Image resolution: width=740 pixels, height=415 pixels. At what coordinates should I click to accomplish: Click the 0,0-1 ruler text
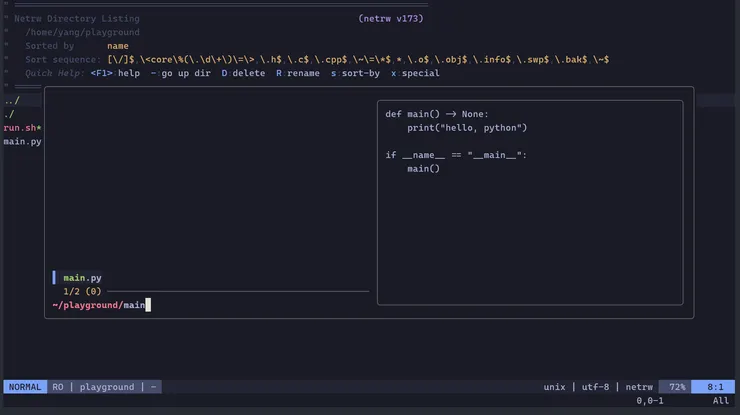649,400
